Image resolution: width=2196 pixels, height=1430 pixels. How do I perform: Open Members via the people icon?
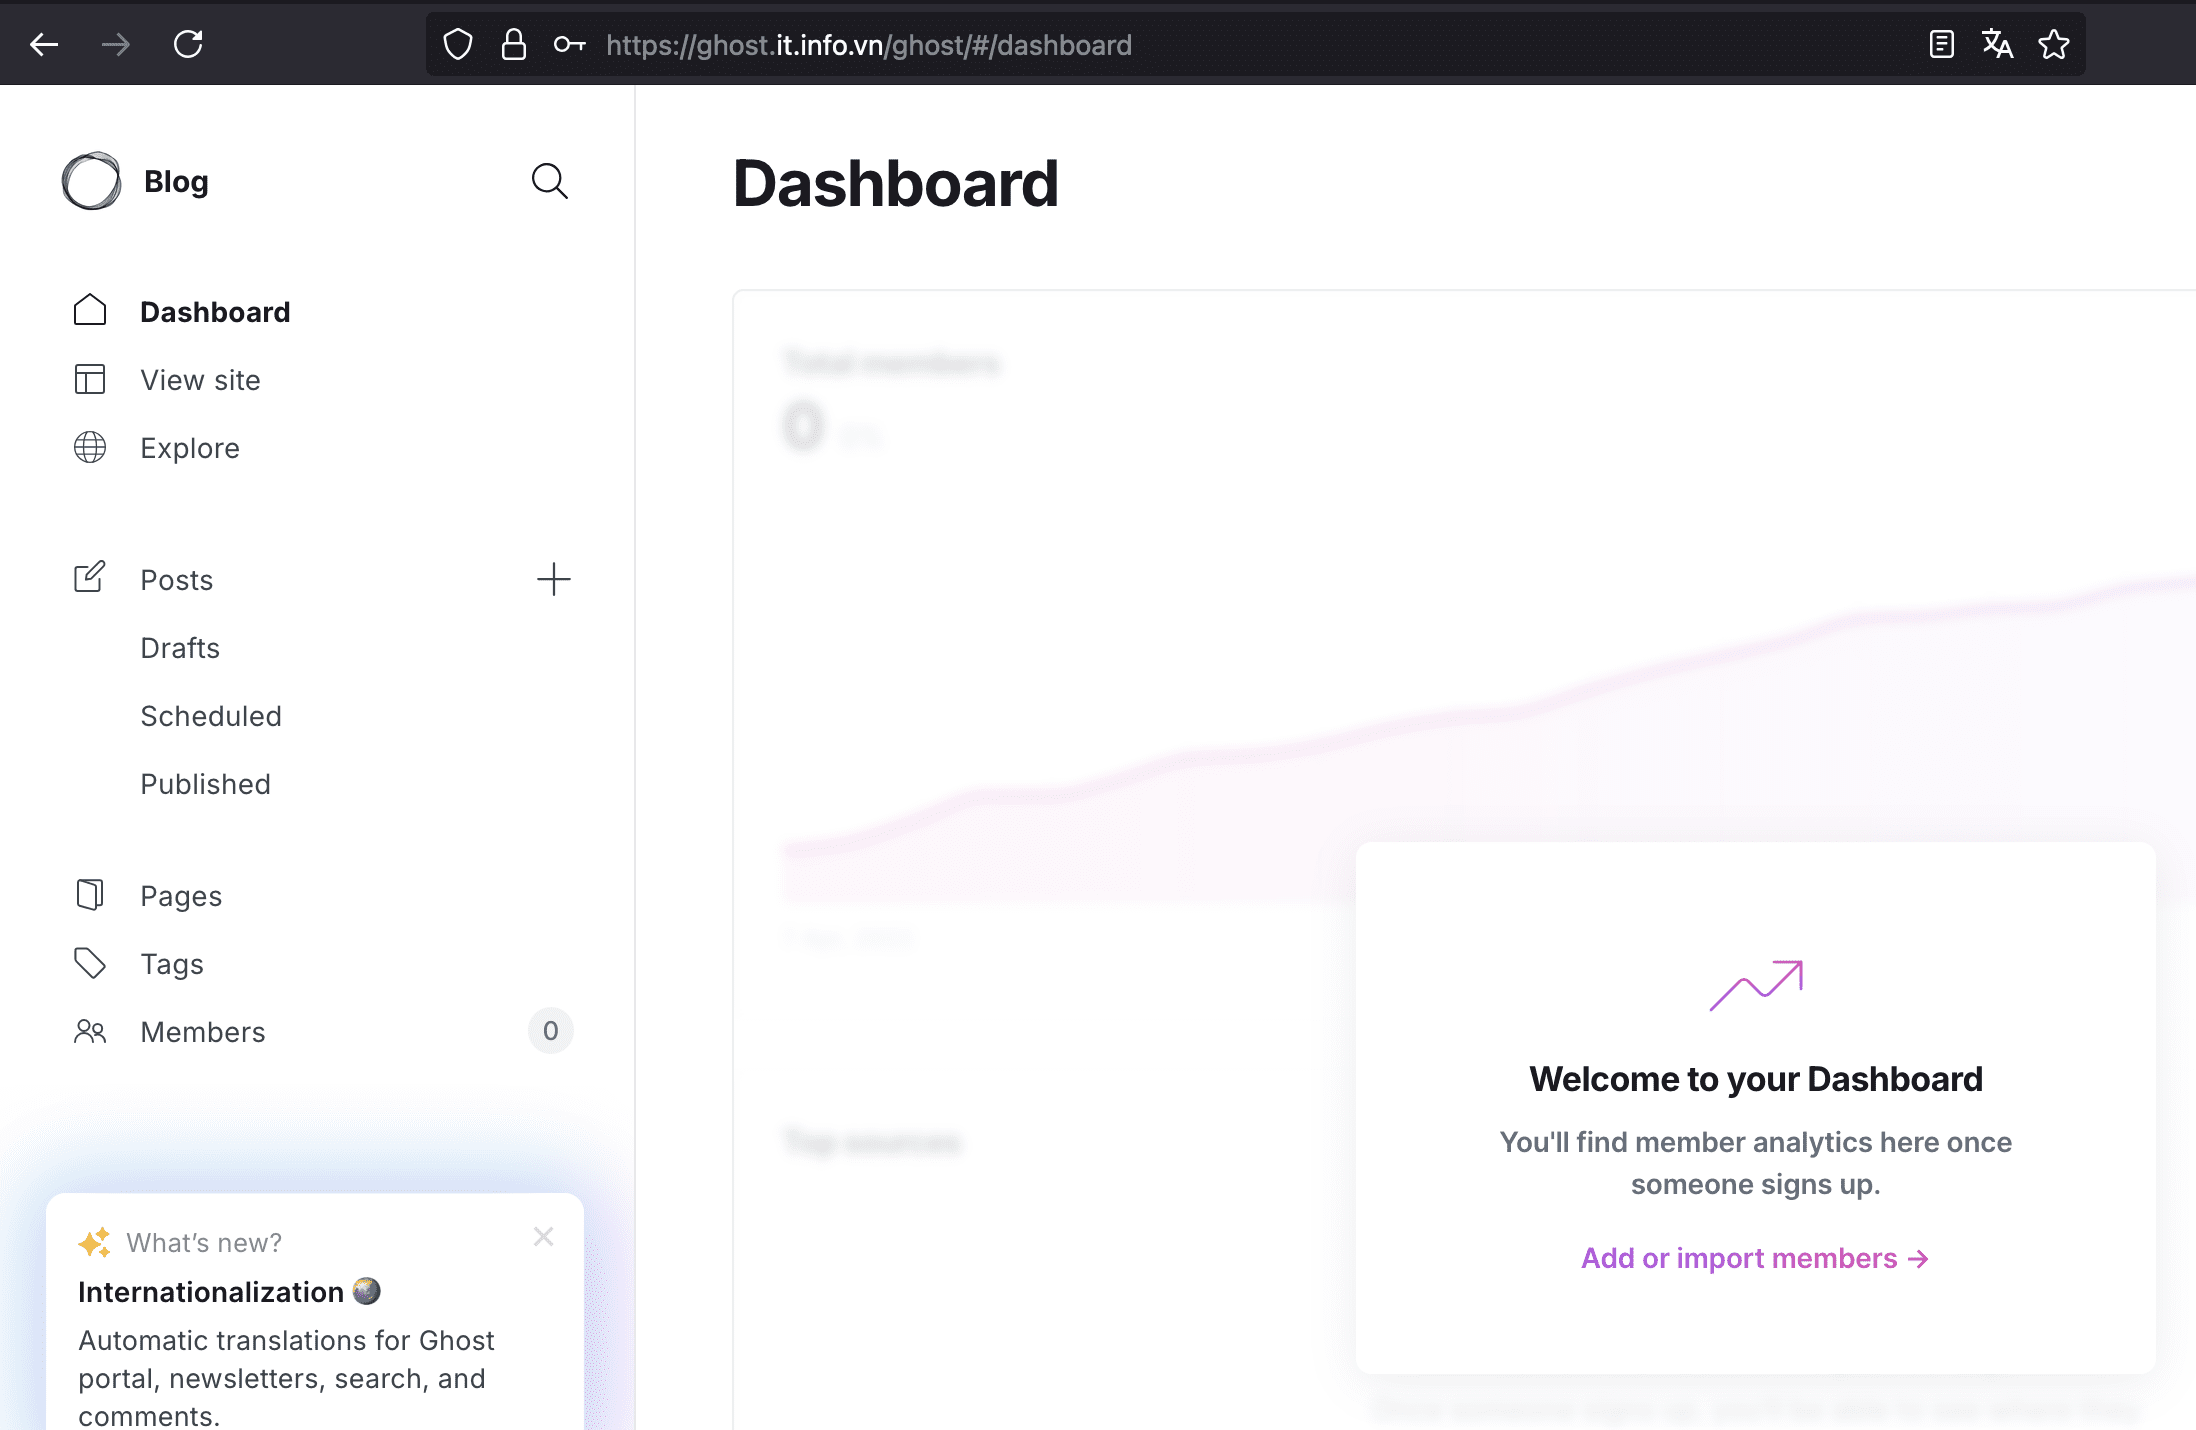coord(89,1031)
